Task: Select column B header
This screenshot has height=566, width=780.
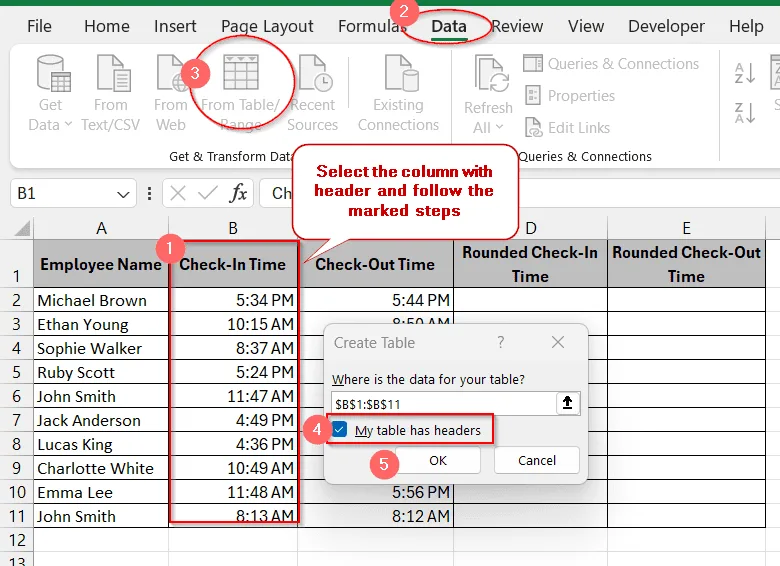Action: pyautogui.click(x=233, y=228)
